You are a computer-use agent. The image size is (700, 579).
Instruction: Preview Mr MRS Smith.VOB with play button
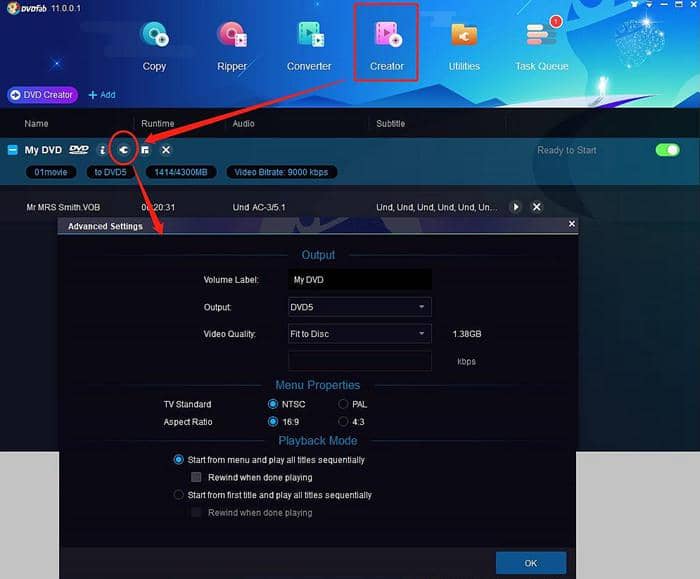pos(515,207)
